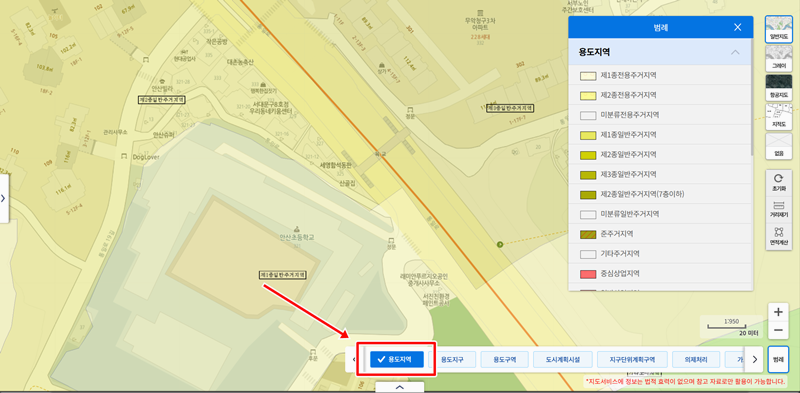Image resolution: width=800 pixels, height=393 pixels.
Task: Toggle the 용도지구 layer
Action: click(452, 359)
